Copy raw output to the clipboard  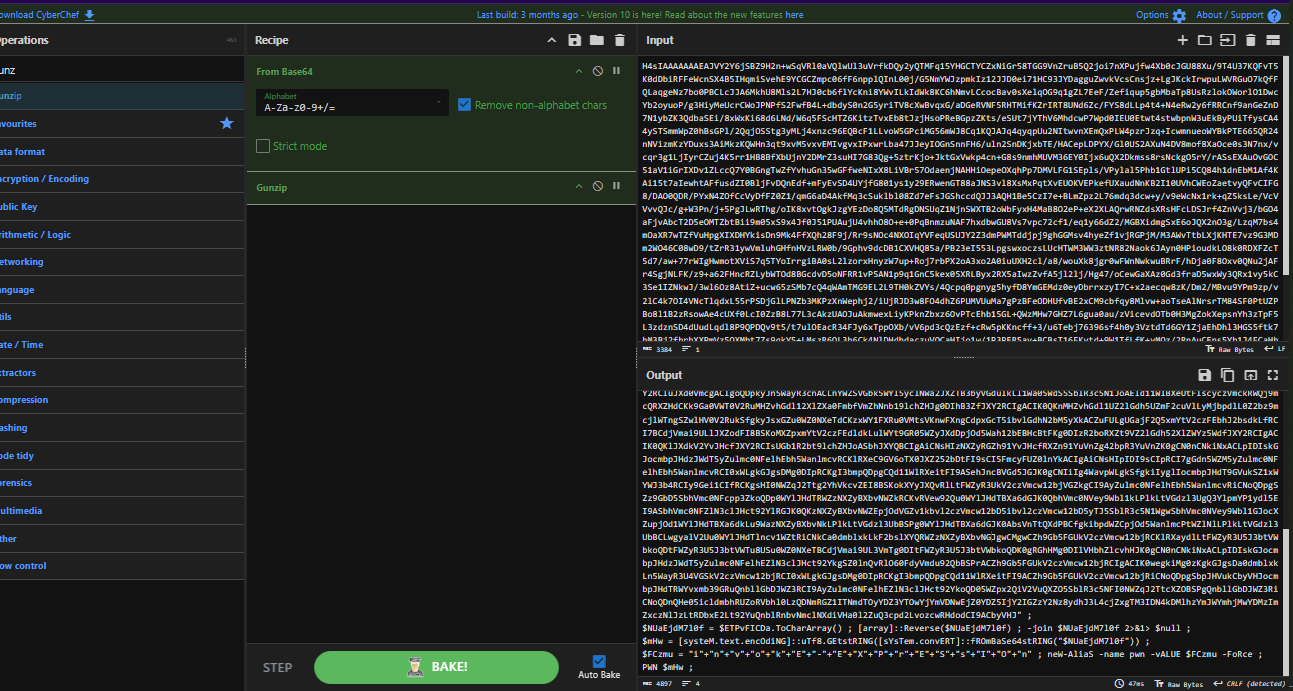click(1227, 375)
